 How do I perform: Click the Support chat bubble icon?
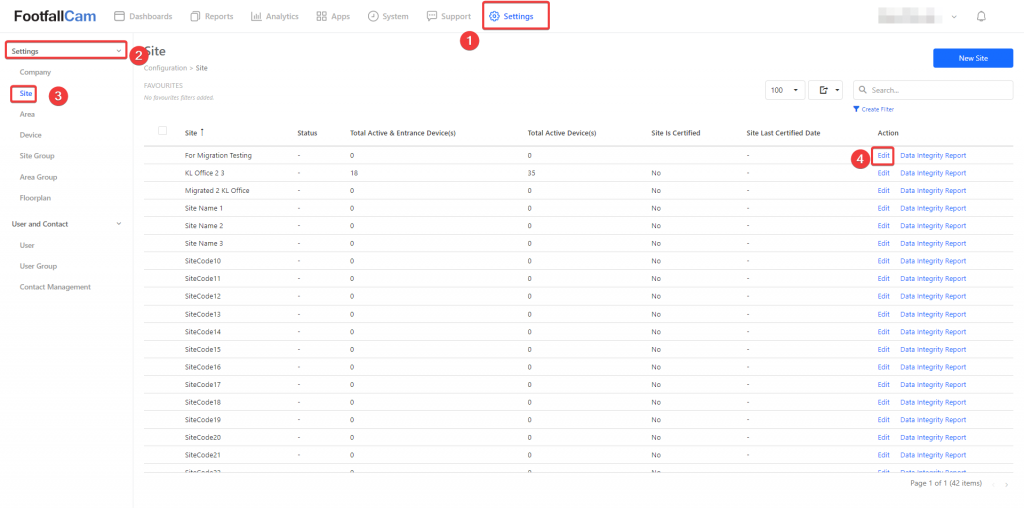pos(432,16)
